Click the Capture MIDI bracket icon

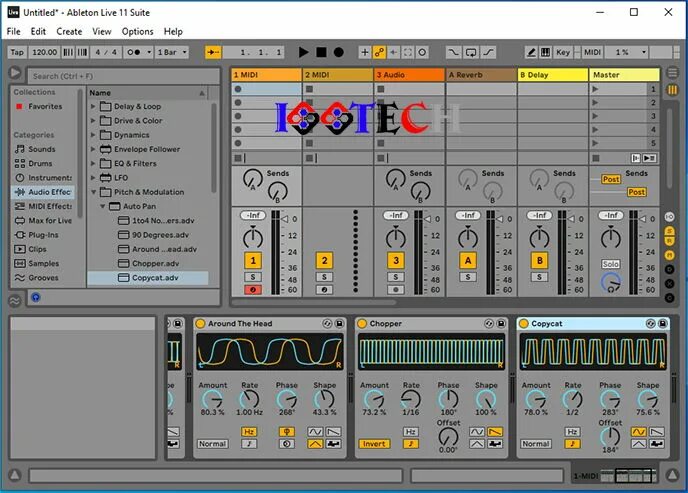click(x=408, y=52)
